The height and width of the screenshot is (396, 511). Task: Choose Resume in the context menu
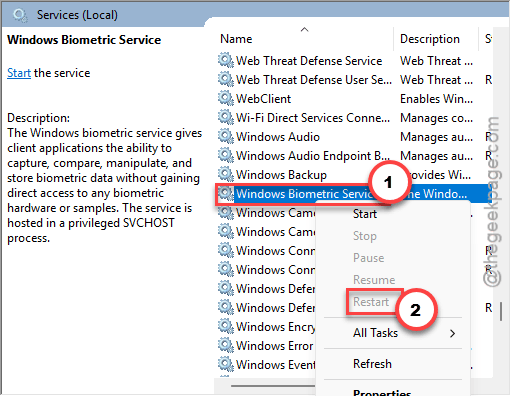point(374,280)
